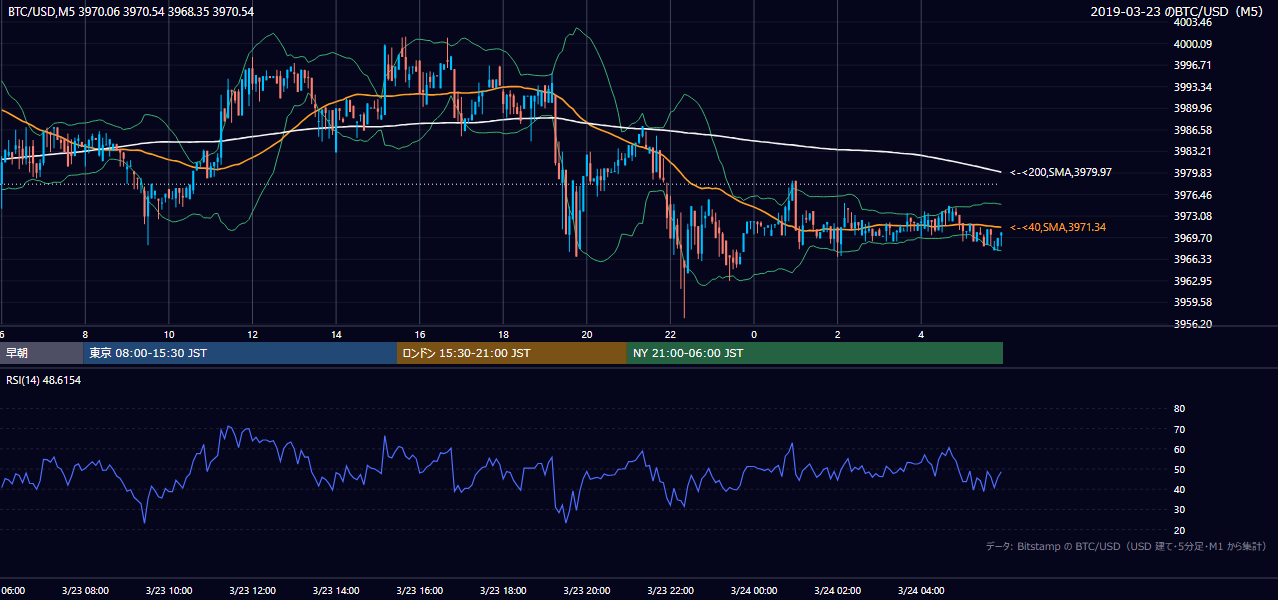Click the BTC/USD,M5 OHLC header text
Screen dimensions: 1278x600
(x=131, y=12)
